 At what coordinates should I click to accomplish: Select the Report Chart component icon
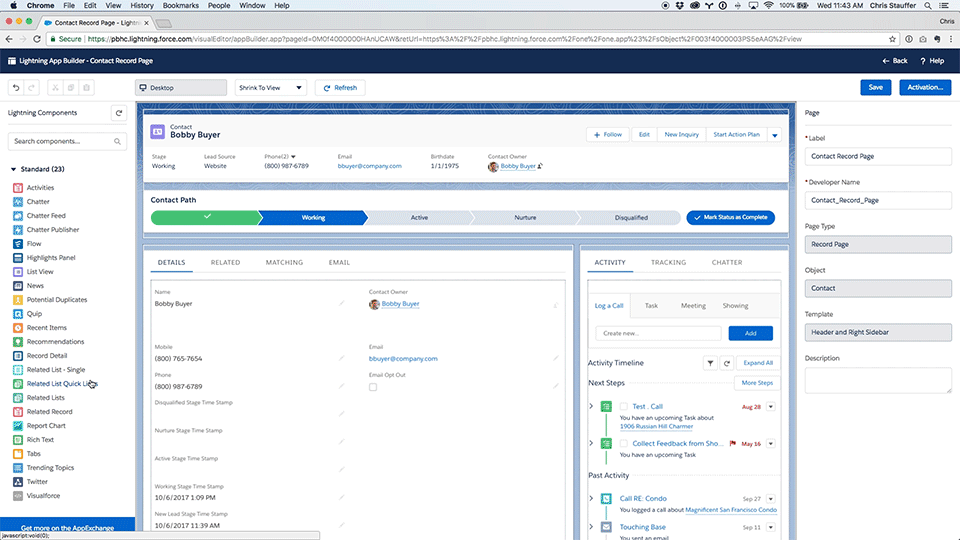click(18, 426)
